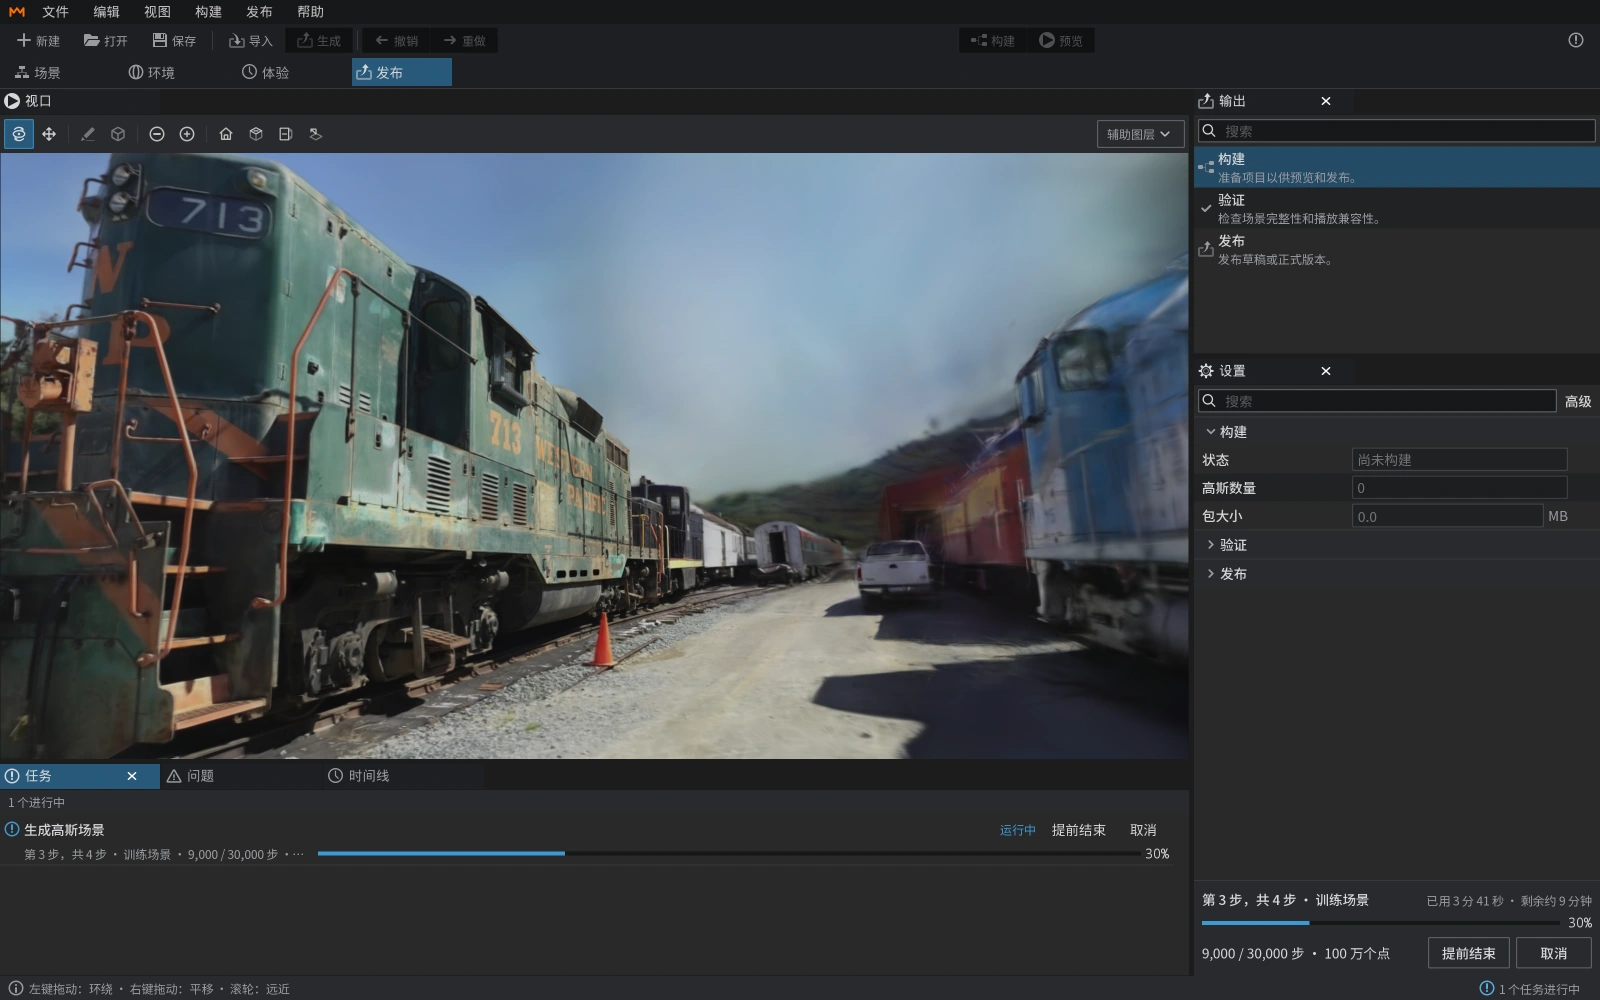Open the 辅助图层 dropdown
This screenshot has width=1600, height=1000.
coord(1140,134)
